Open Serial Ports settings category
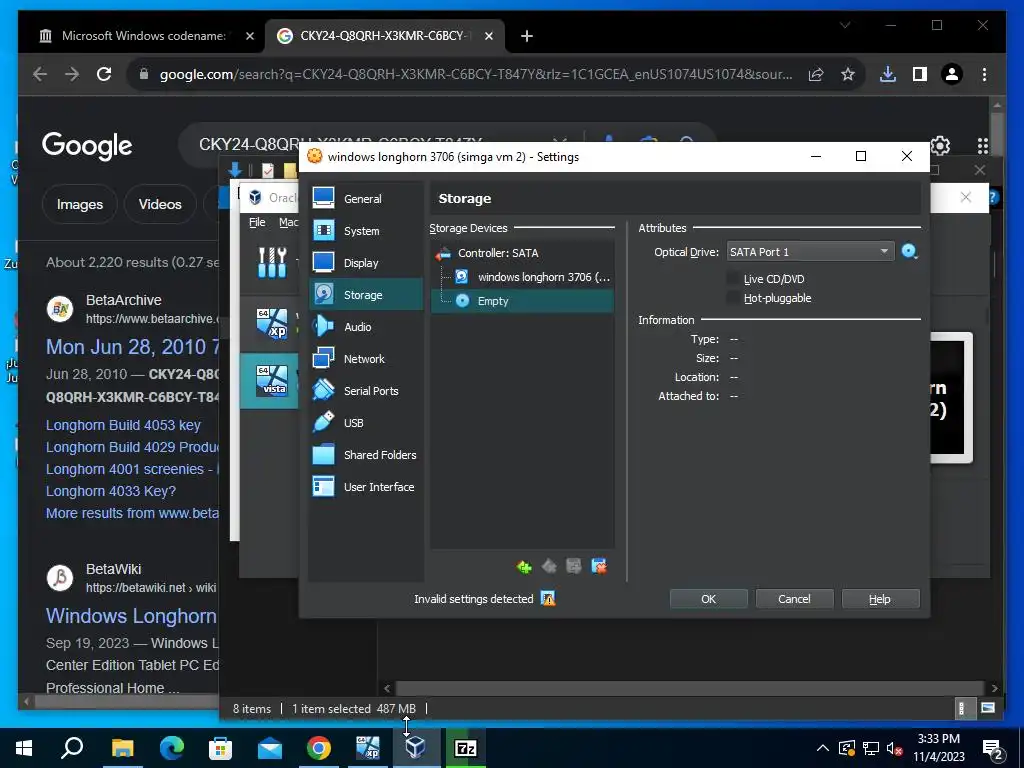 tap(366, 391)
